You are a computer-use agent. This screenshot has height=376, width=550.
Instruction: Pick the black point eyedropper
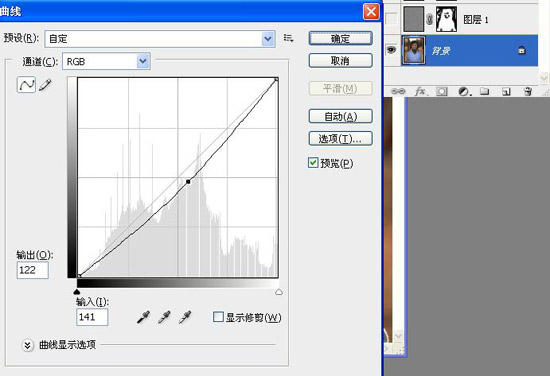point(143,317)
